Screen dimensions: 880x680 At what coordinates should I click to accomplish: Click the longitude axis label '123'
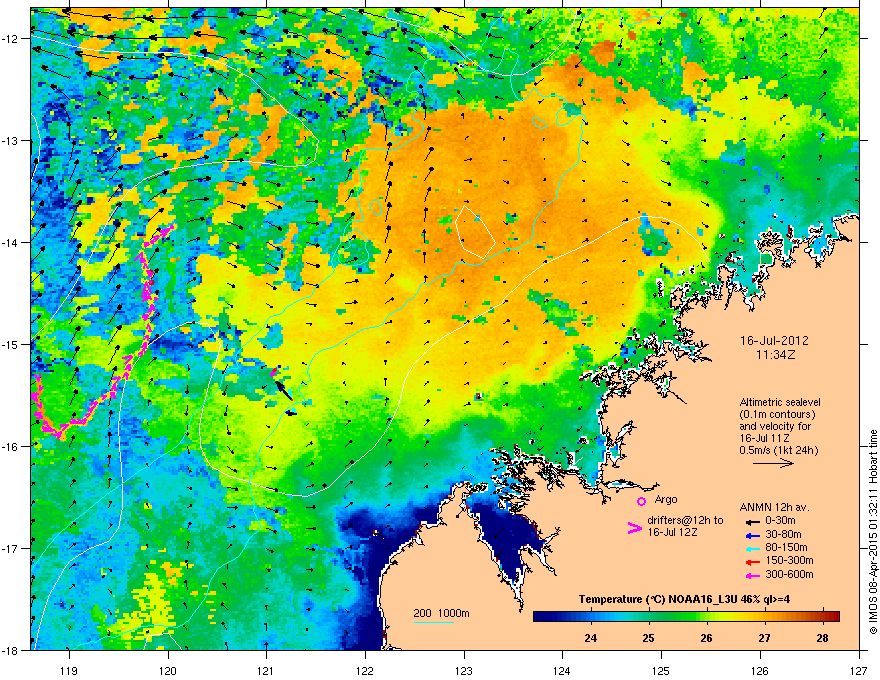pos(464,670)
